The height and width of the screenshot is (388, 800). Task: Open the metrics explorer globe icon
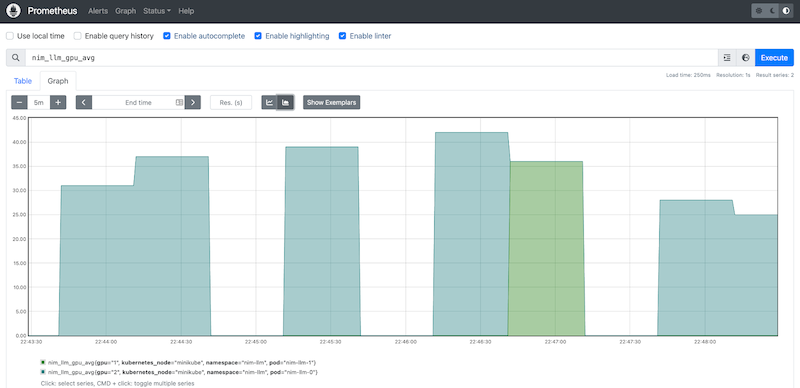pyautogui.click(x=745, y=58)
